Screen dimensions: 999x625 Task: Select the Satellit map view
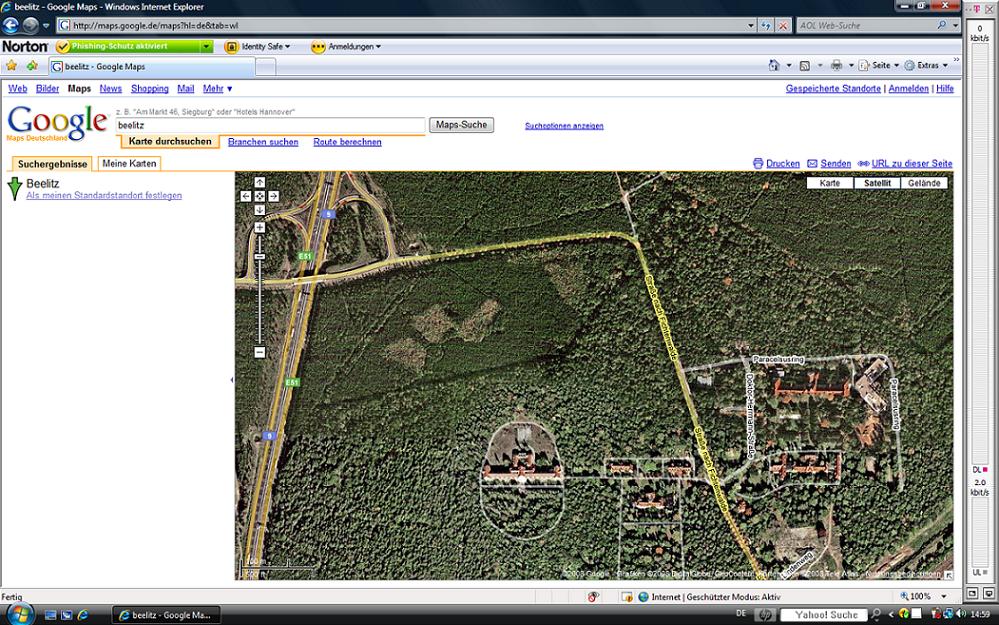(x=877, y=183)
